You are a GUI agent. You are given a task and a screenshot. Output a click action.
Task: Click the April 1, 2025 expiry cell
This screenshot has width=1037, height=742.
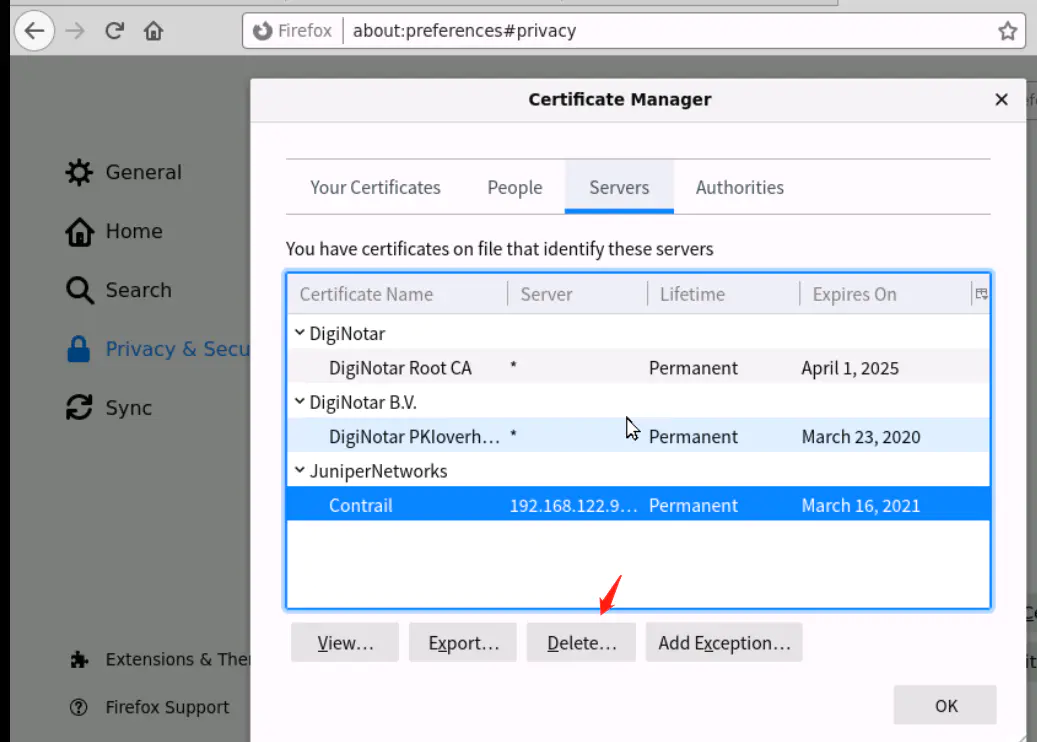(x=850, y=368)
